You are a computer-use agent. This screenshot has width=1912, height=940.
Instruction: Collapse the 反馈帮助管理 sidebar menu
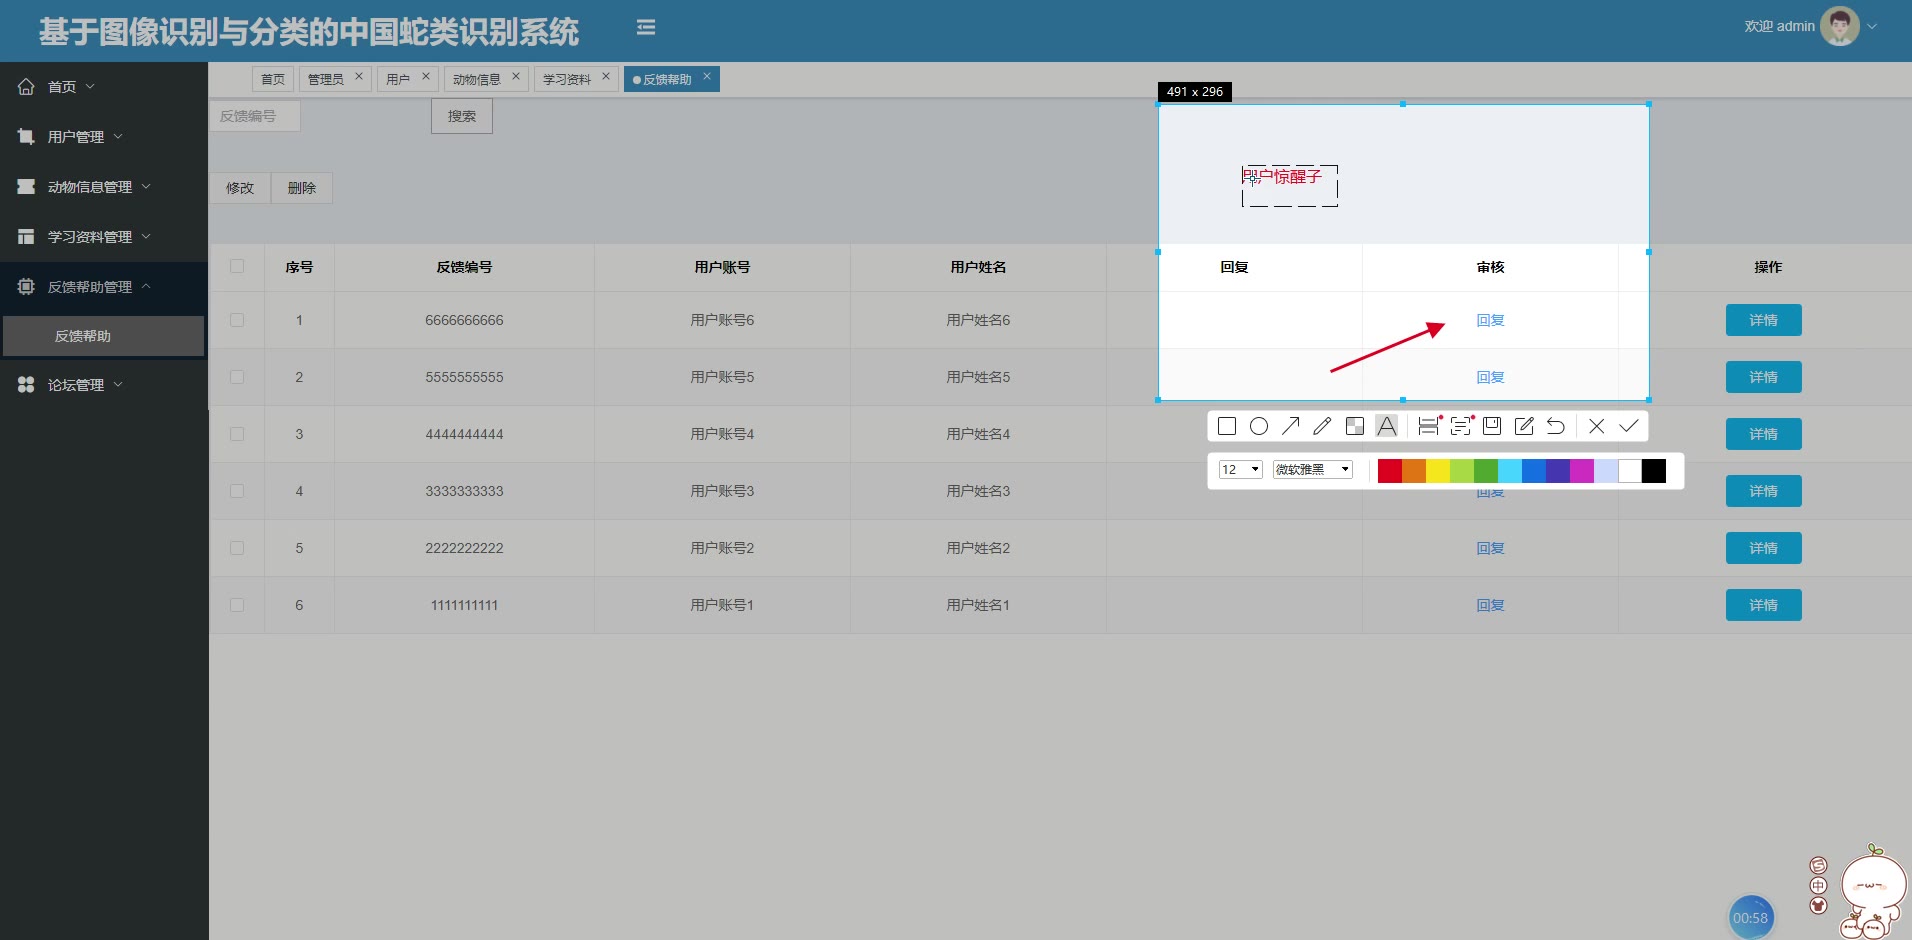(104, 287)
